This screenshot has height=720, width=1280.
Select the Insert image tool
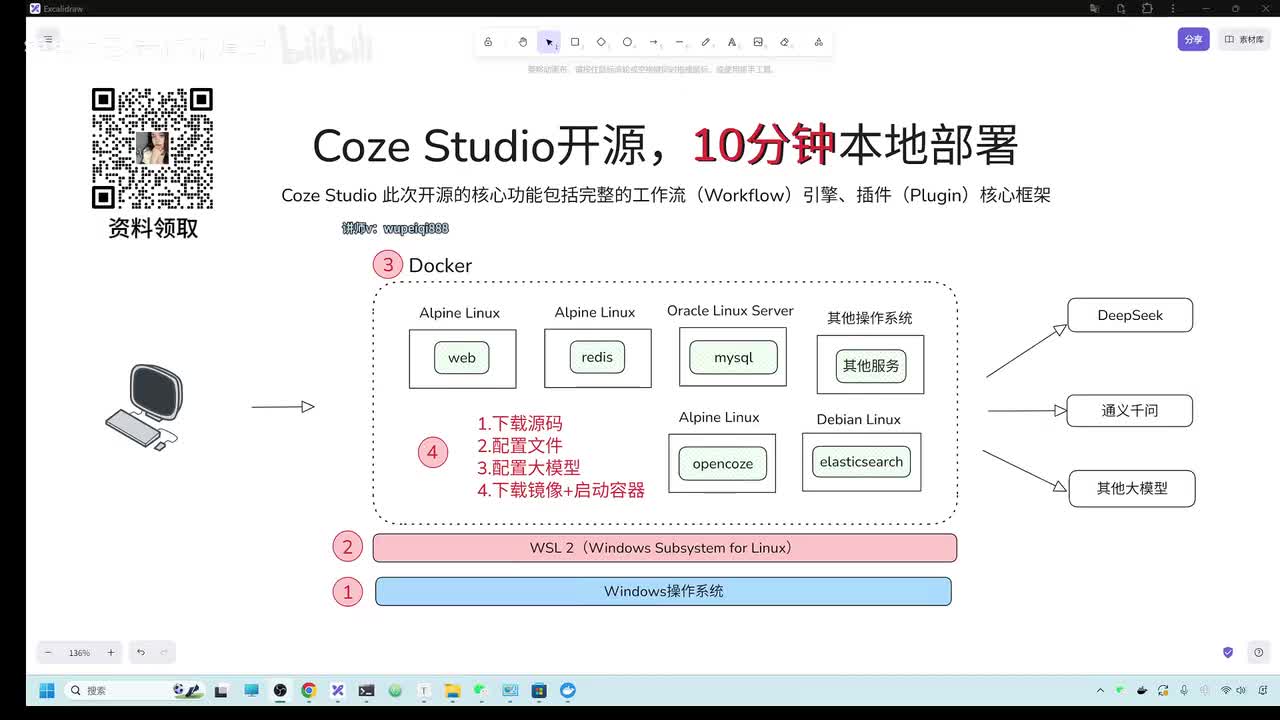point(758,42)
